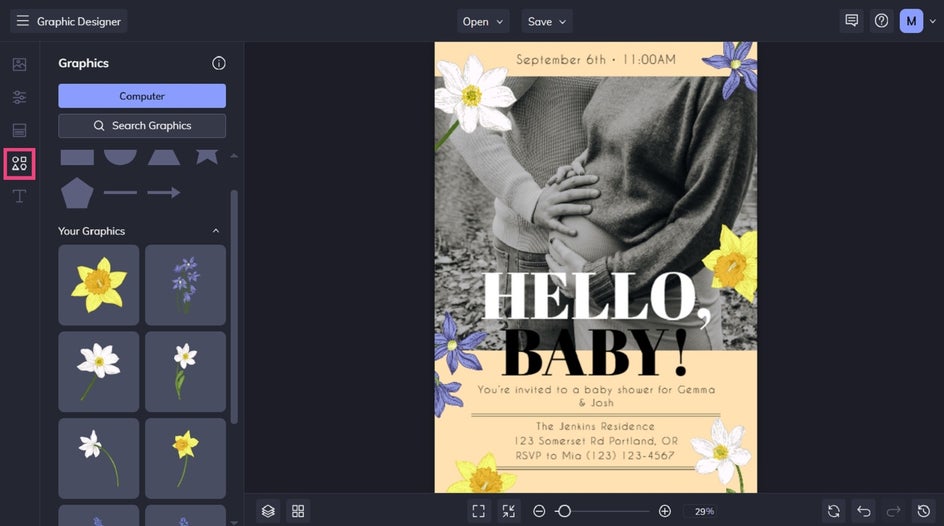Select the September 6th date text
This screenshot has height=526, width=944.
[x=596, y=59]
